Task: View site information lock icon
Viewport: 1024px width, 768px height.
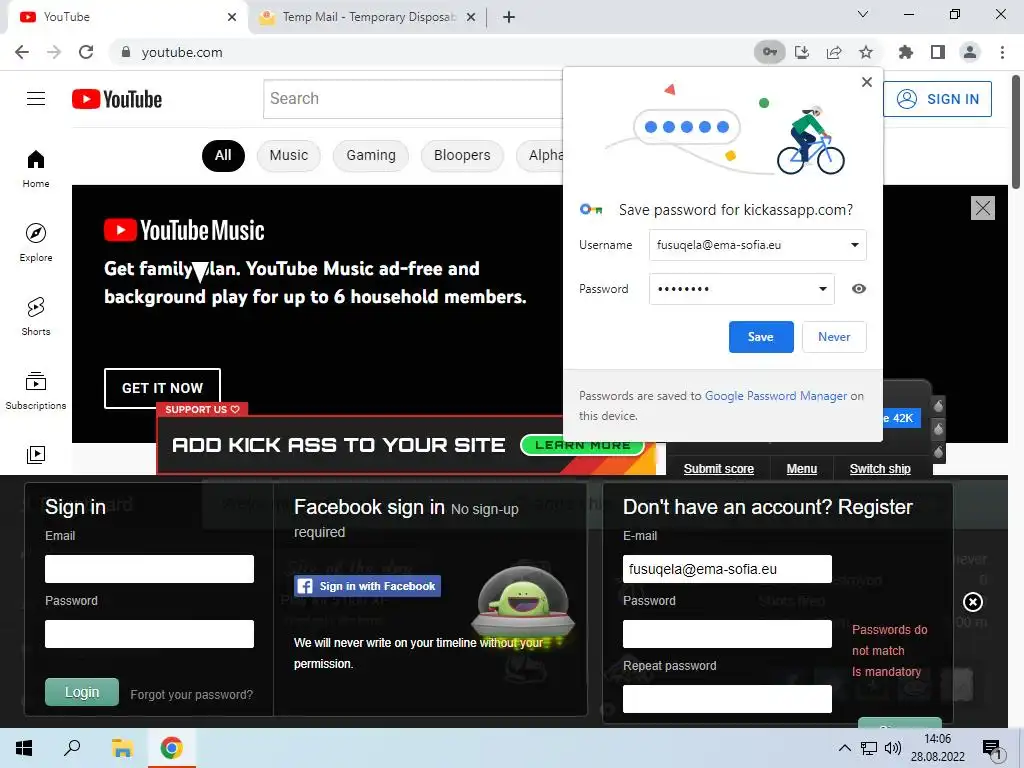Action: pyautogui.click(x=126, y=52)
